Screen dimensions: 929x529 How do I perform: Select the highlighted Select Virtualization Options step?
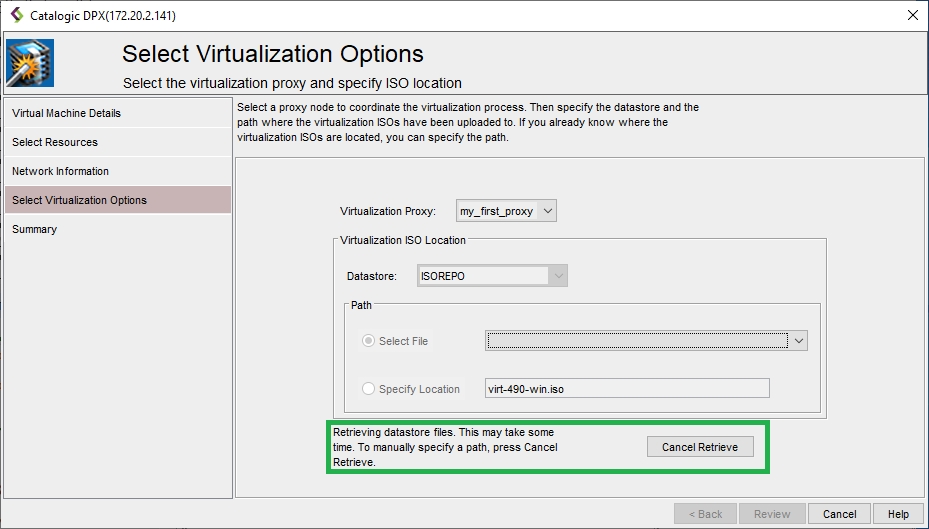pyautogui.click(x=79, y=200)
